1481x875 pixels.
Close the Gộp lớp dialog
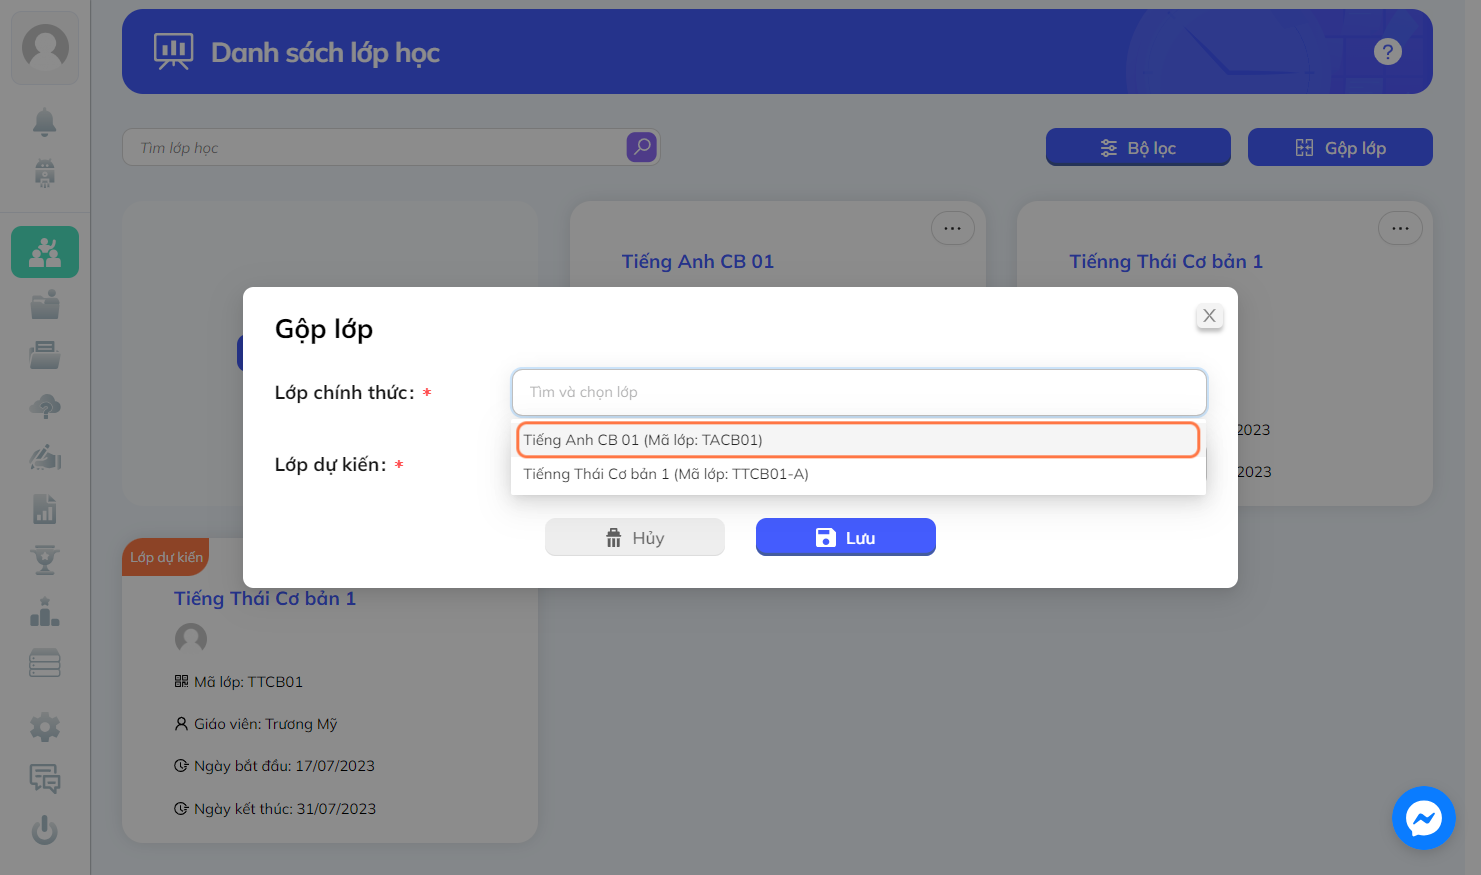point(1209,316)
